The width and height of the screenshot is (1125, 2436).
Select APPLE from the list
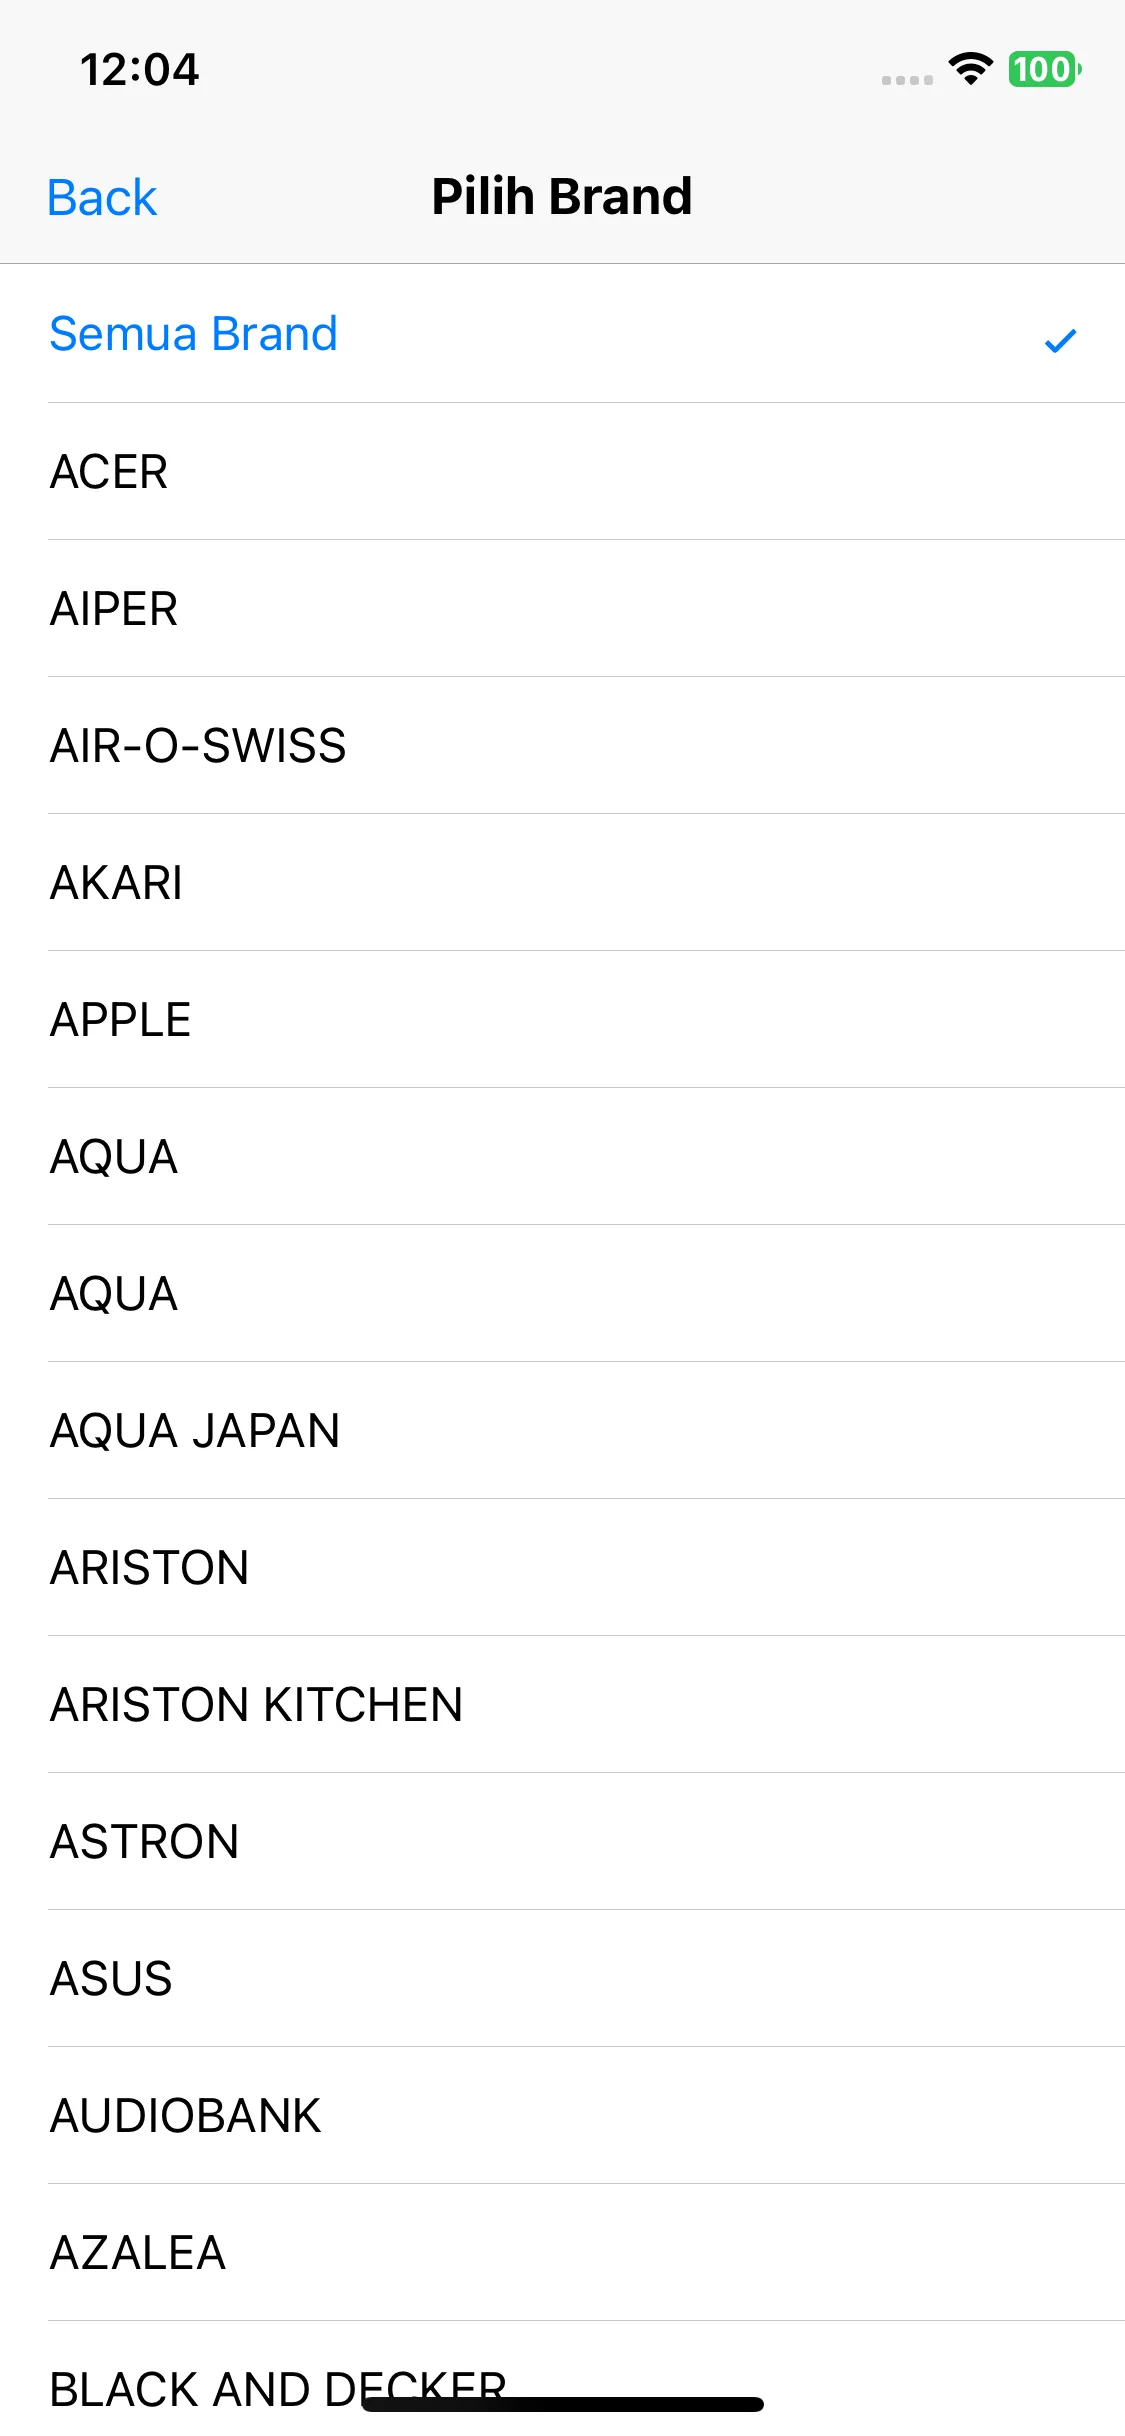coord(562,1019)
